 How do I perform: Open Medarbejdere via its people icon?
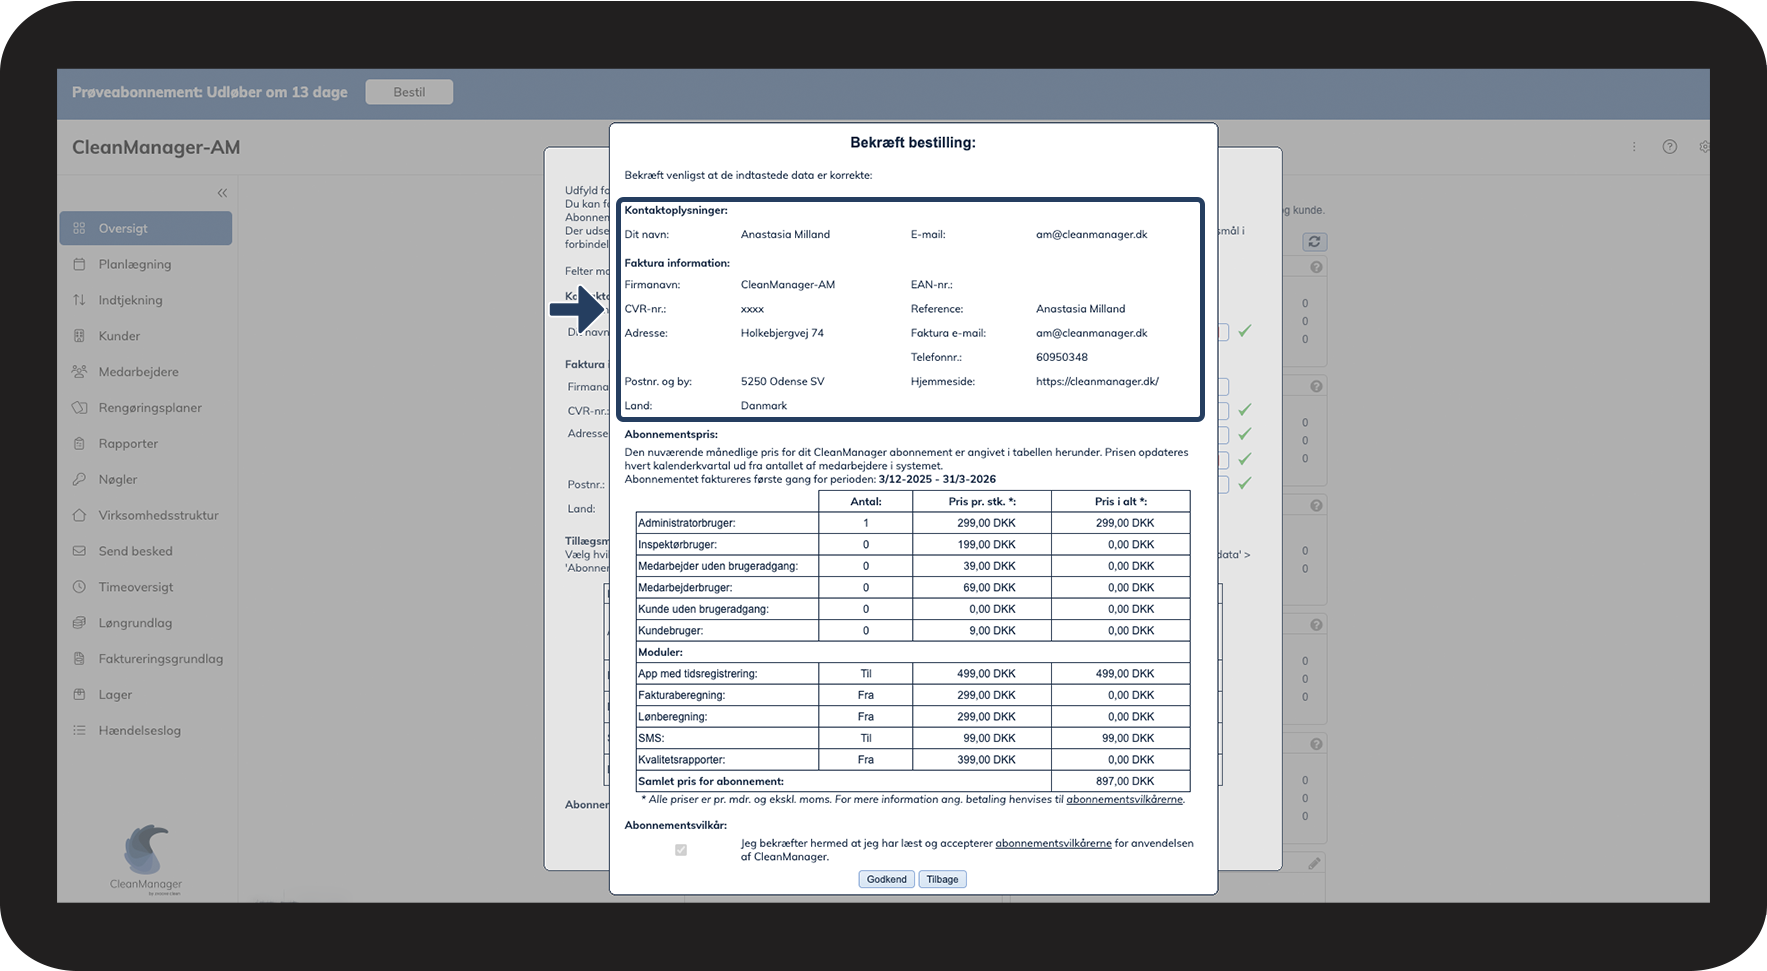(79, 372)
